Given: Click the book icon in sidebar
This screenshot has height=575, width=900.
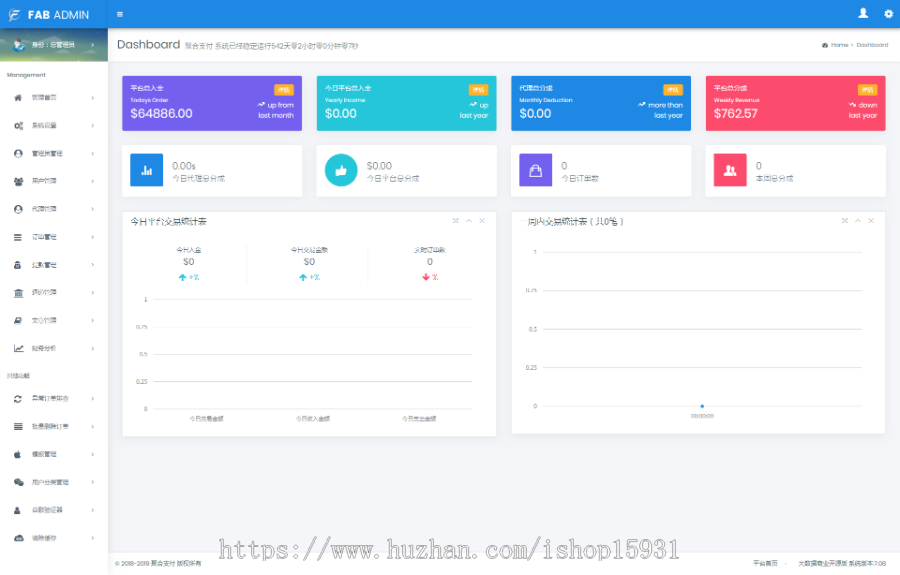Looking at the screenshot, I should (x=18, y=320).
